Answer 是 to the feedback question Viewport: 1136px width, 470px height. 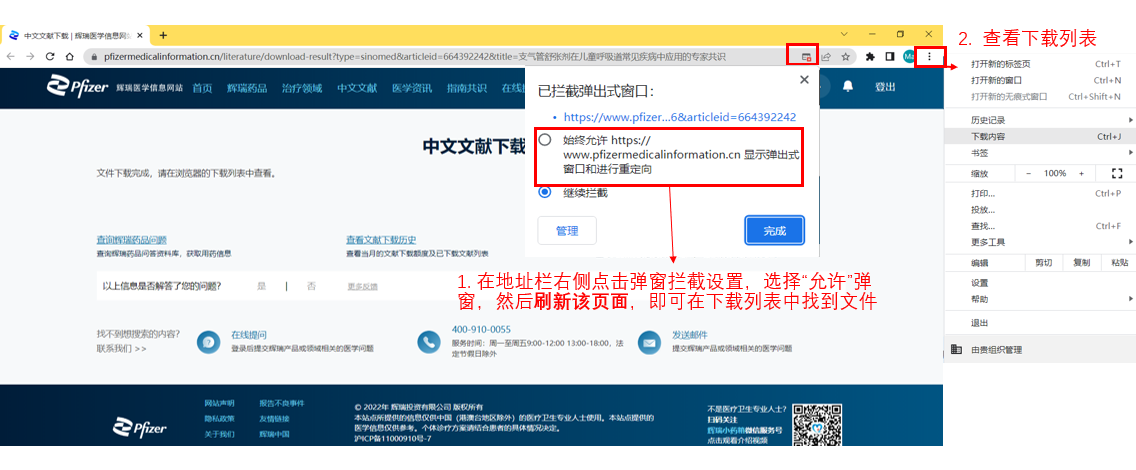click(262, 286)
